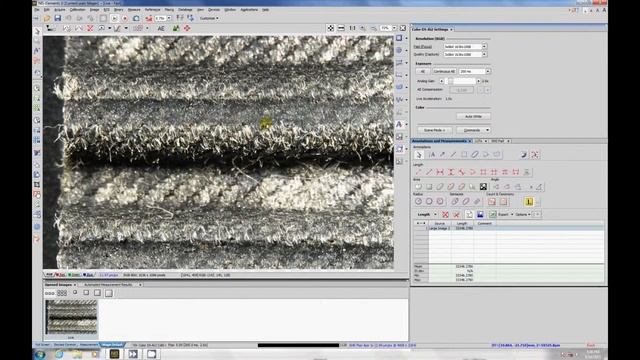Screen dimensions: 640x360
Task: Select the two-point length measurement tool
Action: (x=429, y=172)
